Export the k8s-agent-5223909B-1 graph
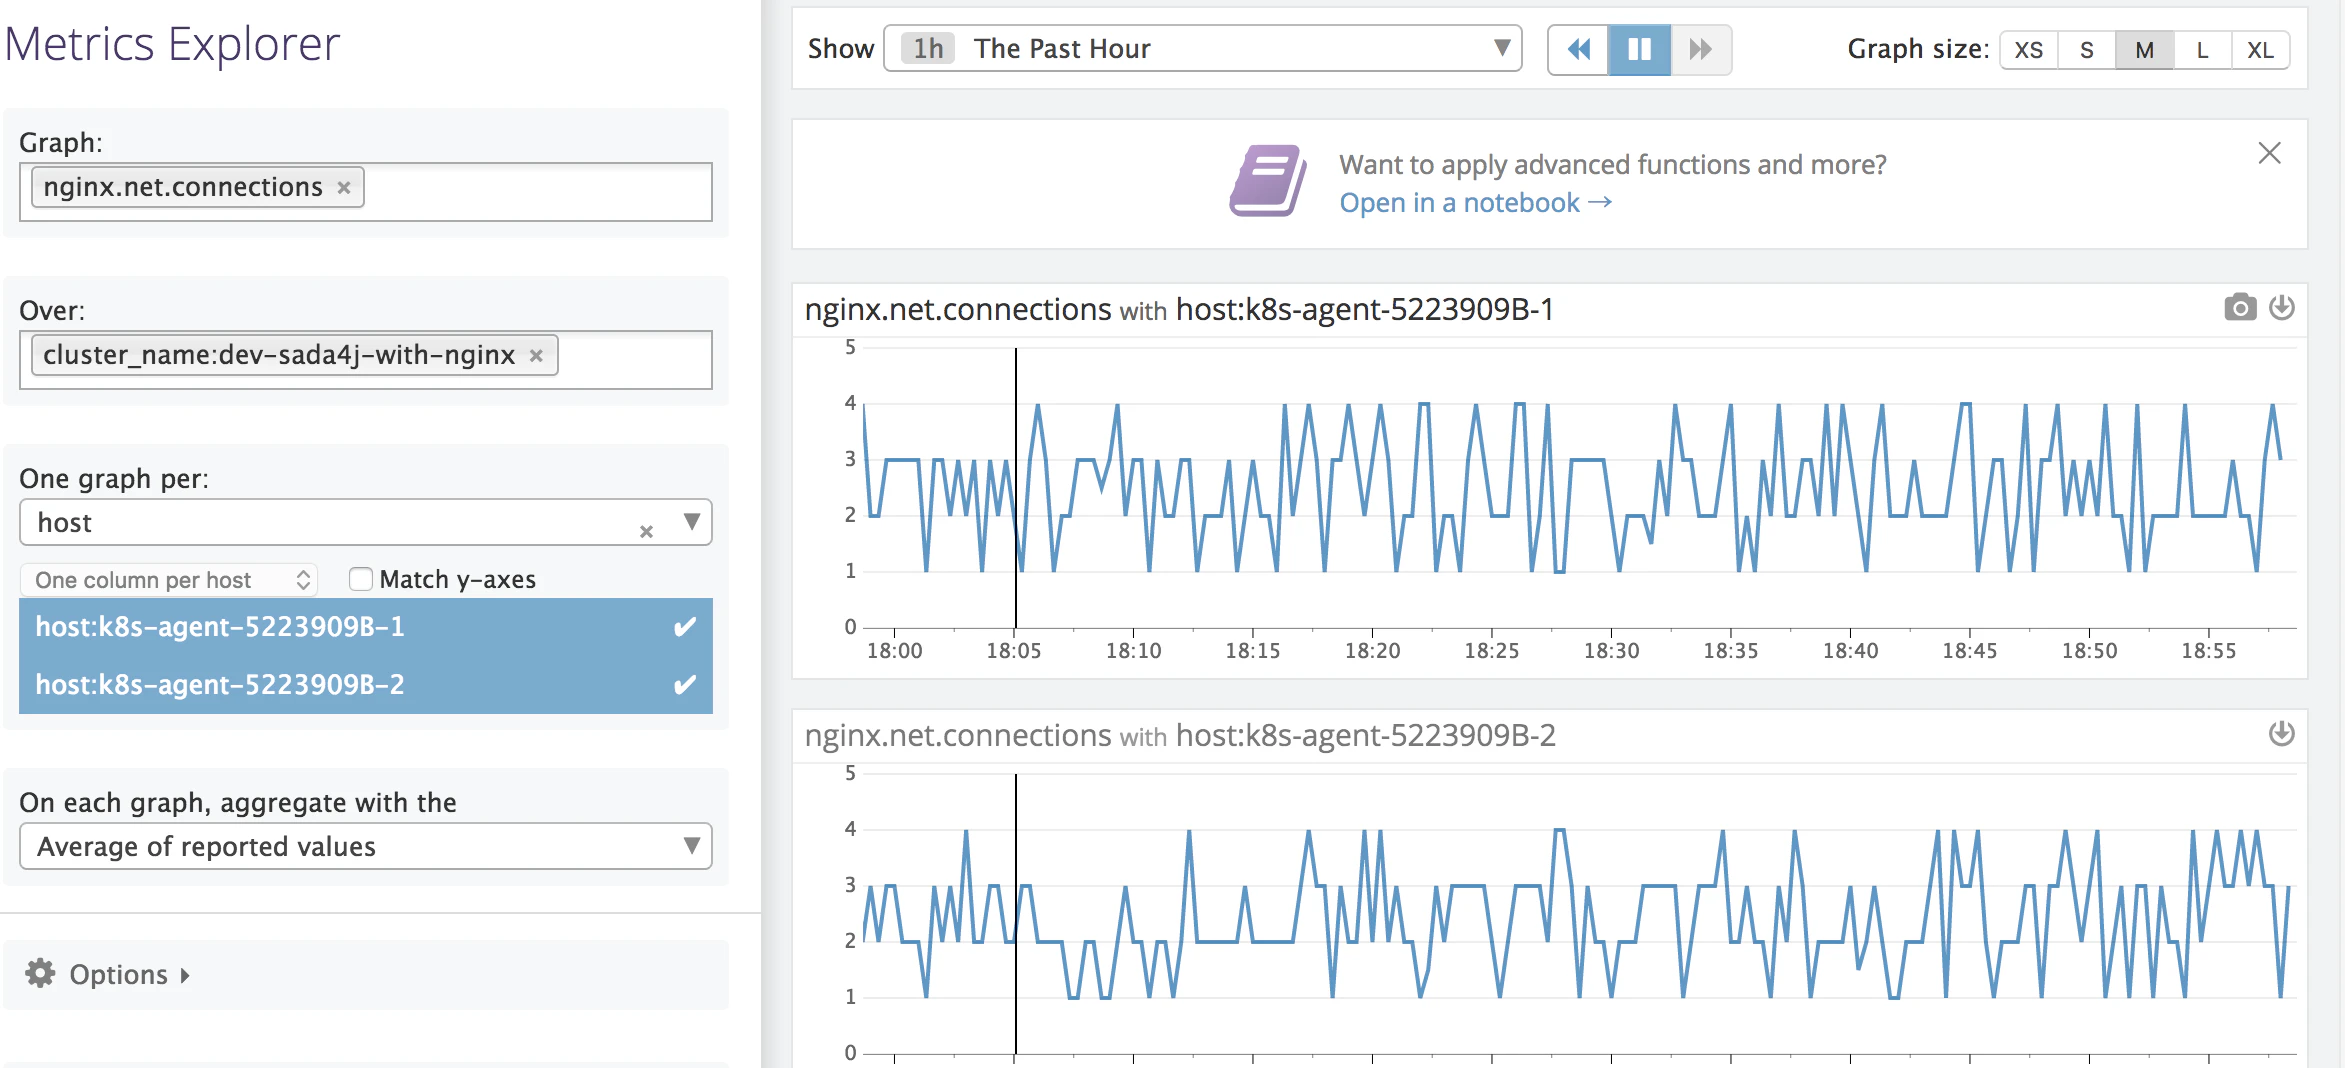 coord(2281,307)
